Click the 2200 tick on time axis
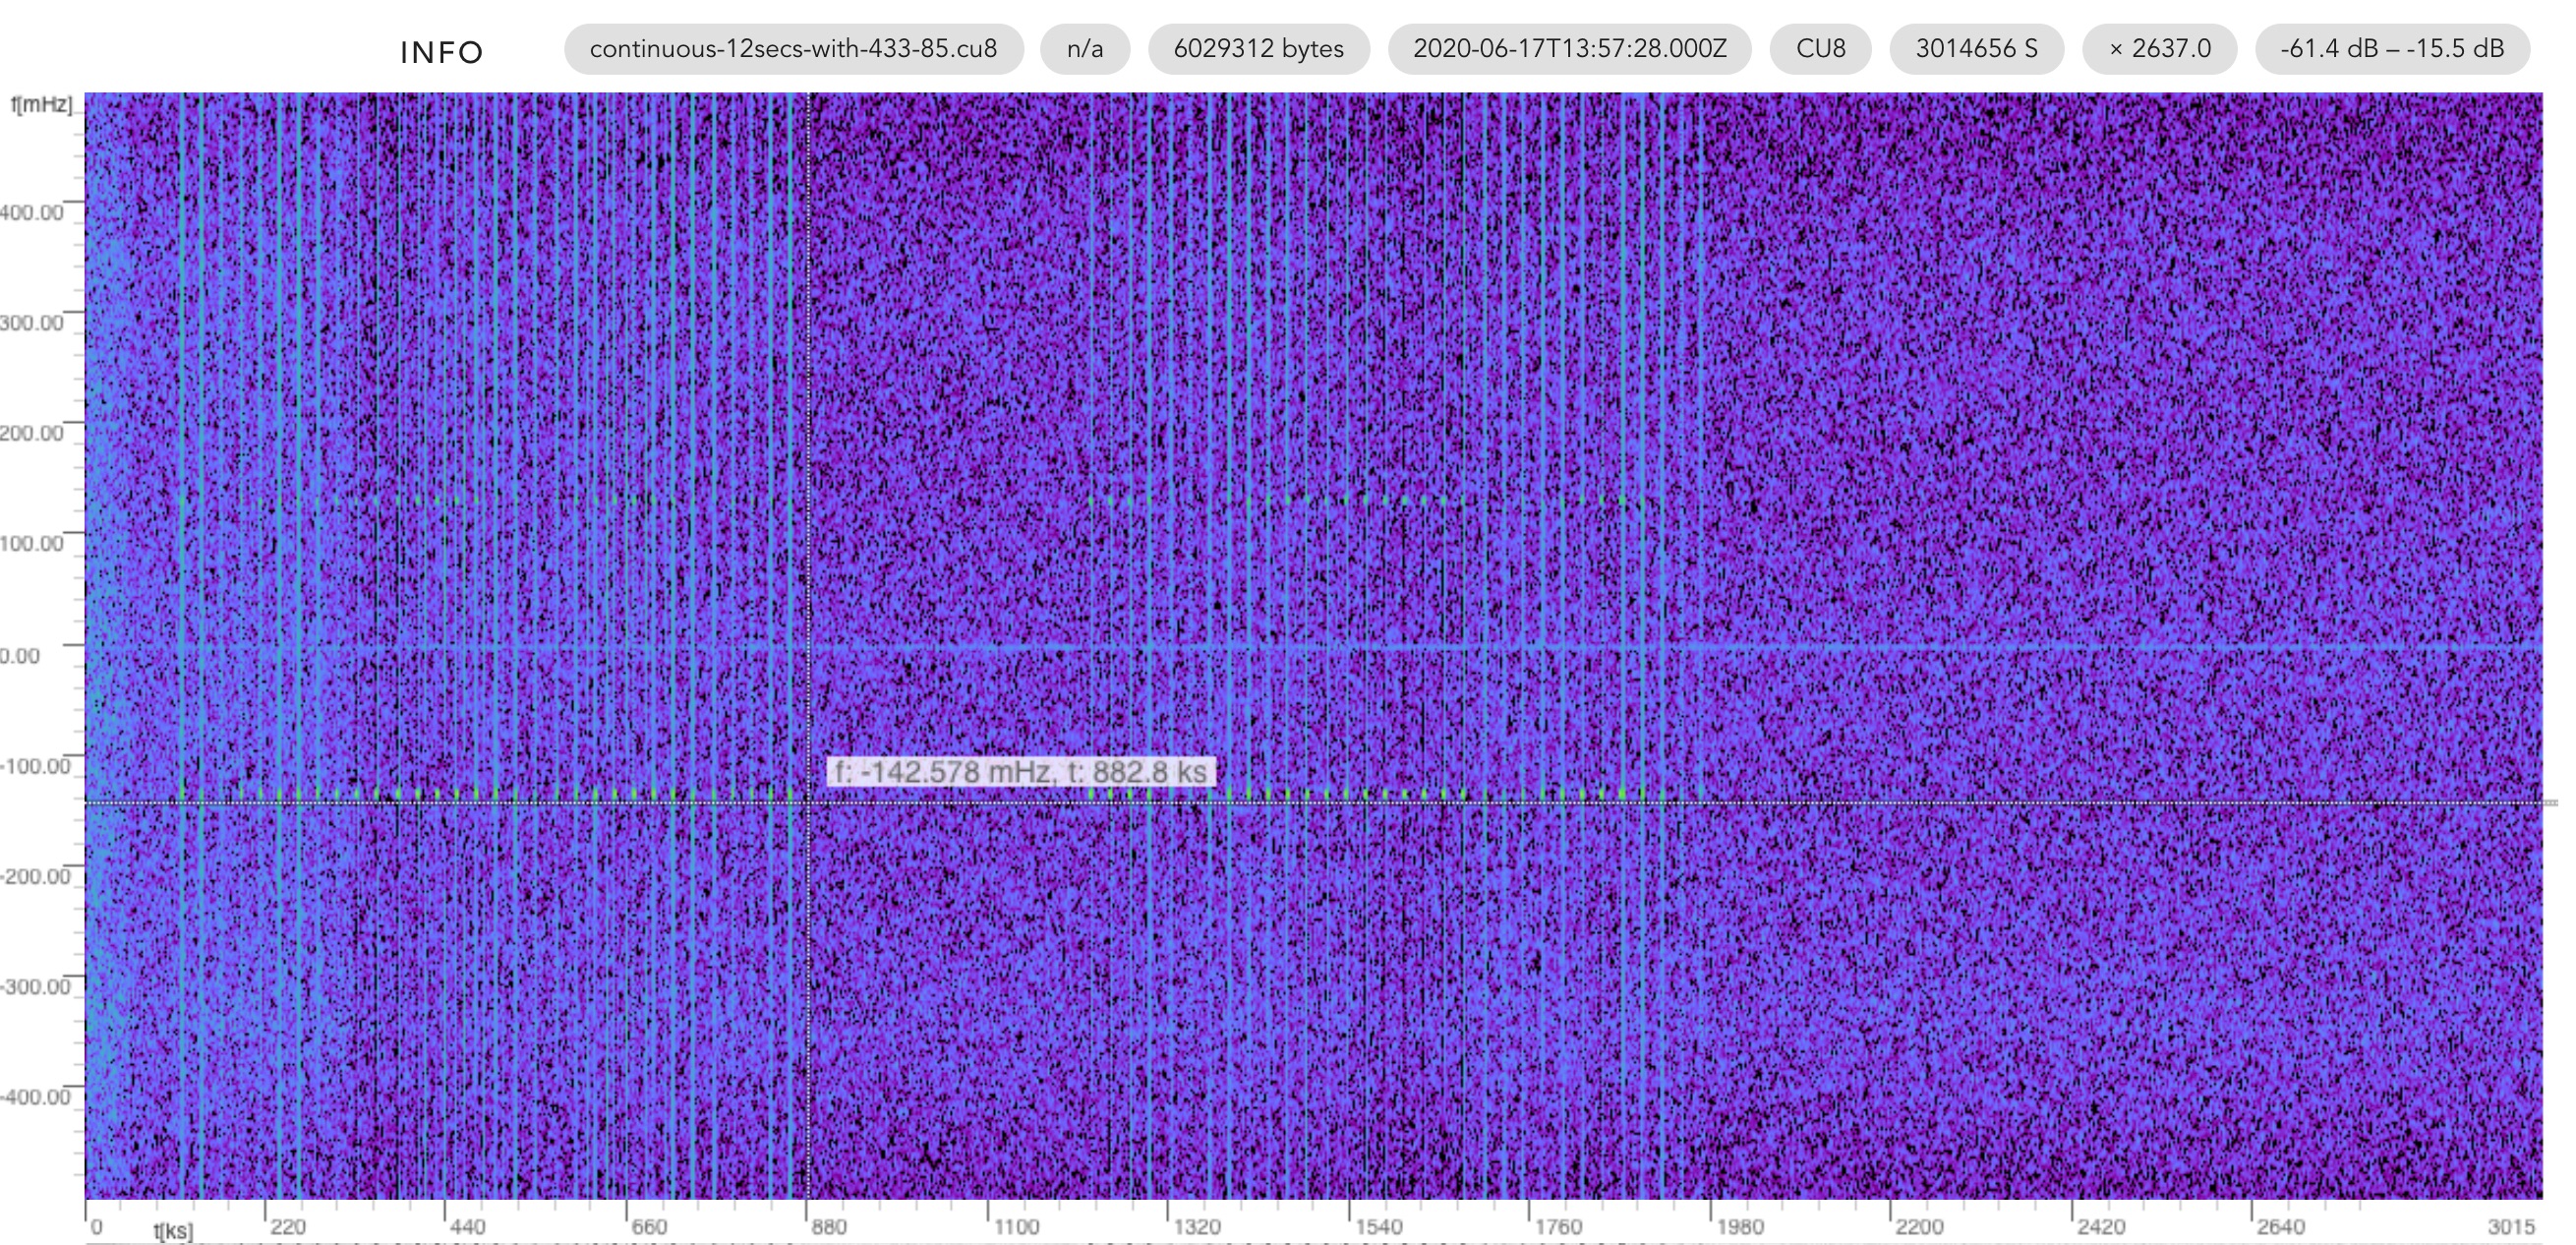This screenshot has height=1245, width=2576. (1919, 1226)
